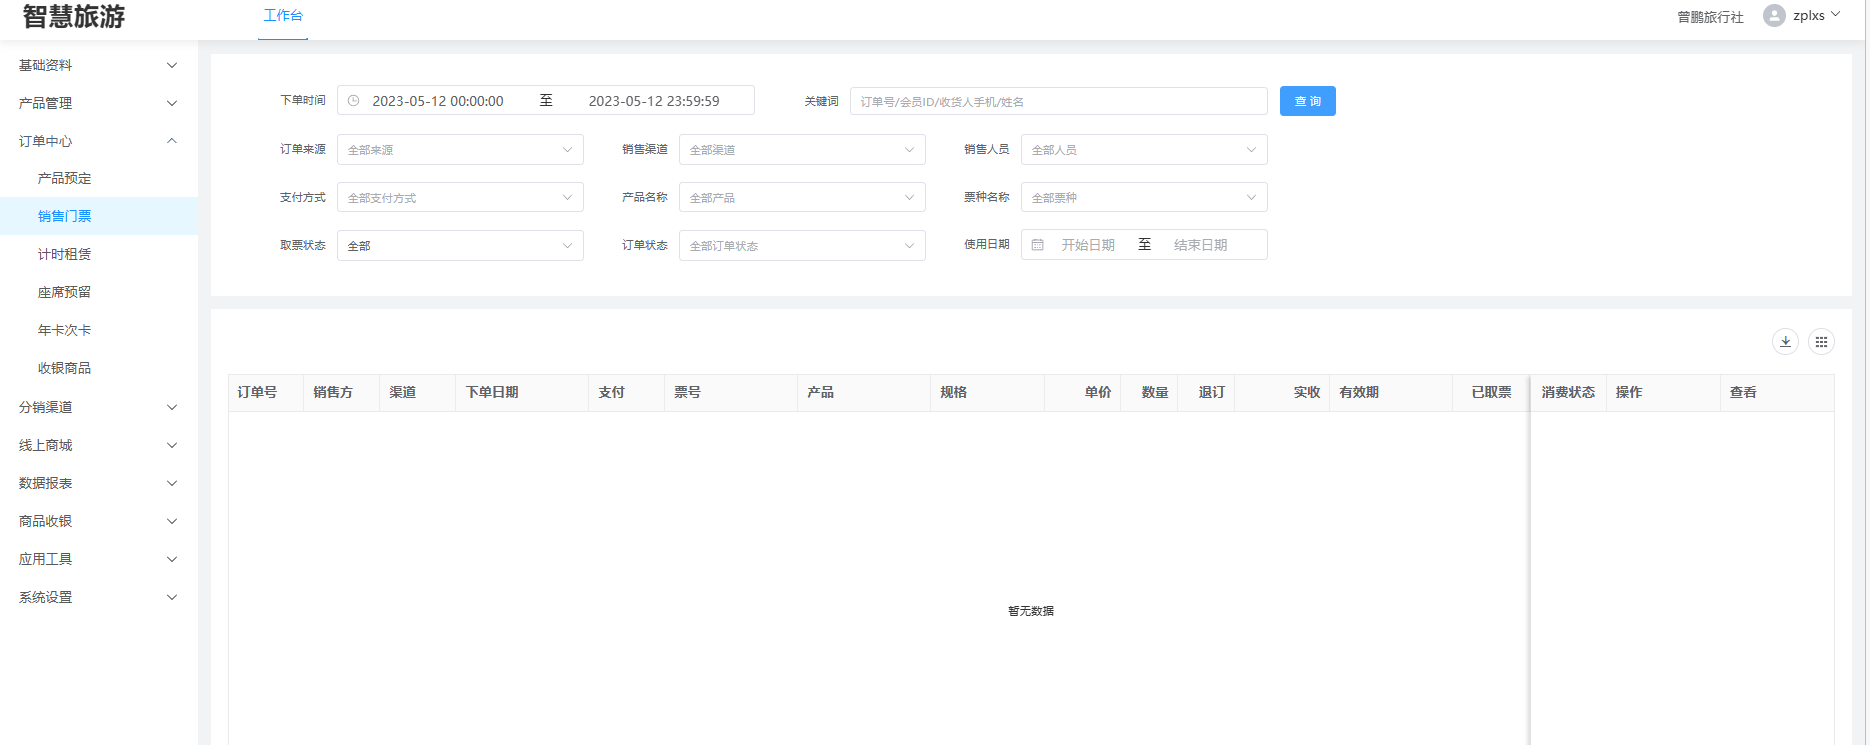This screenshot has height=745, width=1870.
Task: Open 年卡次卡 in sidebar
Action: pos(64,330)
